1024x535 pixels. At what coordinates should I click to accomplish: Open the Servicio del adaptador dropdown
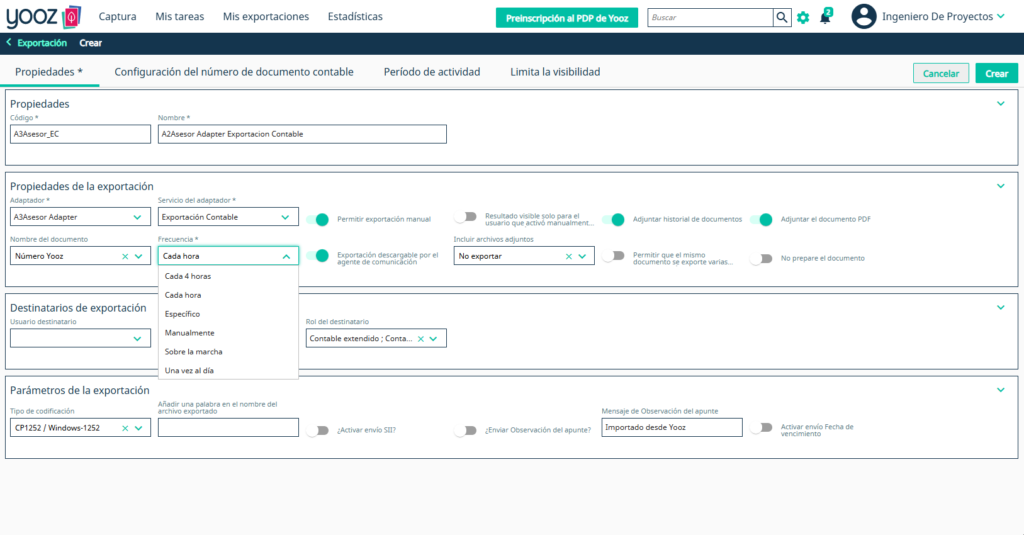click(228, 217)
